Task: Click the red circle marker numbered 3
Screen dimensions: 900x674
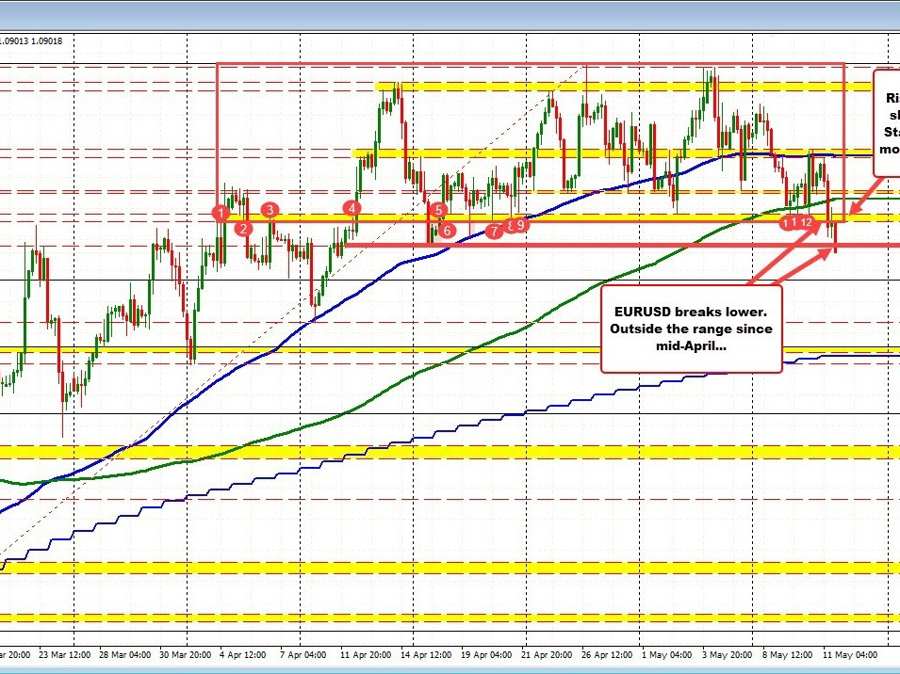Action: point(270,209)
